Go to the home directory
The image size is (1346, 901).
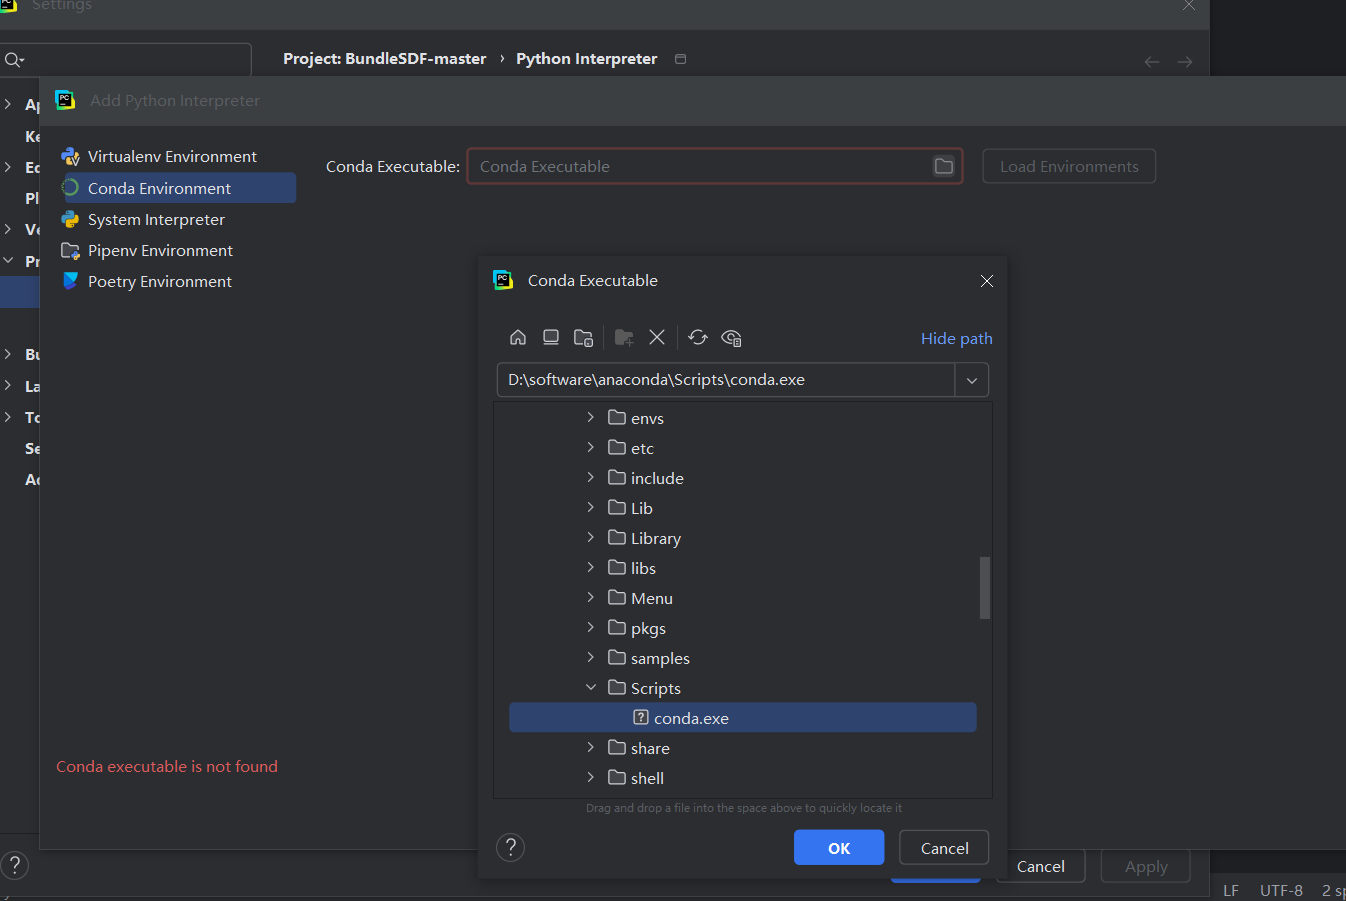518,337
